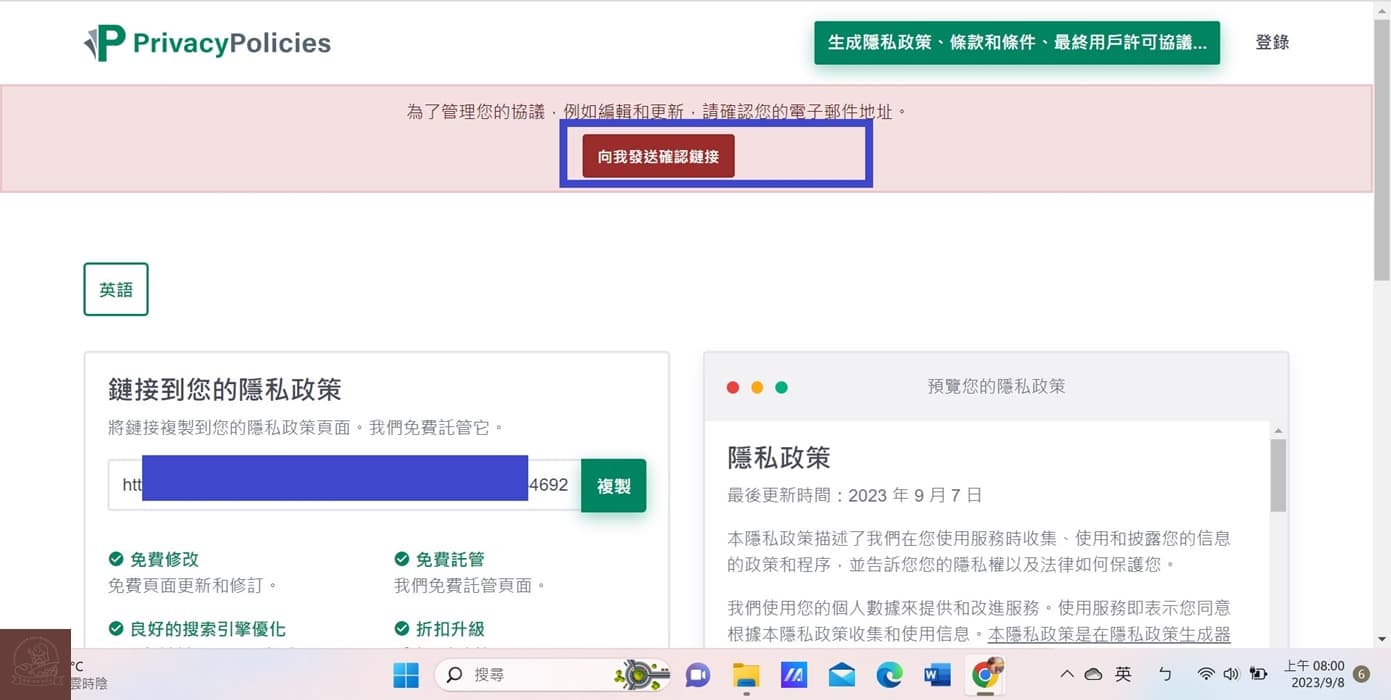The height and width of the screenshot is (700, 1391).
Task: Click the 複製 button to copy the link
Action: click(613, 485)
